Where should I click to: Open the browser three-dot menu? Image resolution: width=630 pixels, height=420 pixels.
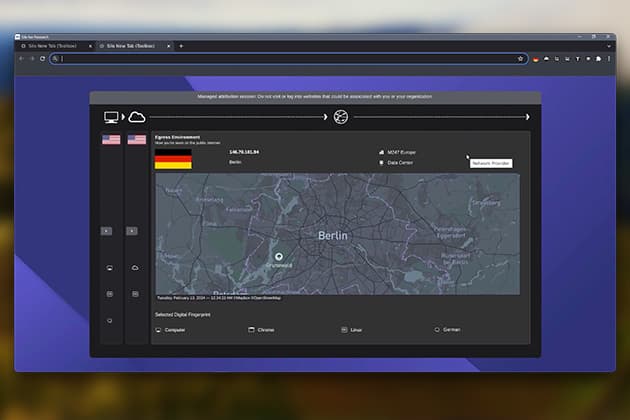pos(608,59)
